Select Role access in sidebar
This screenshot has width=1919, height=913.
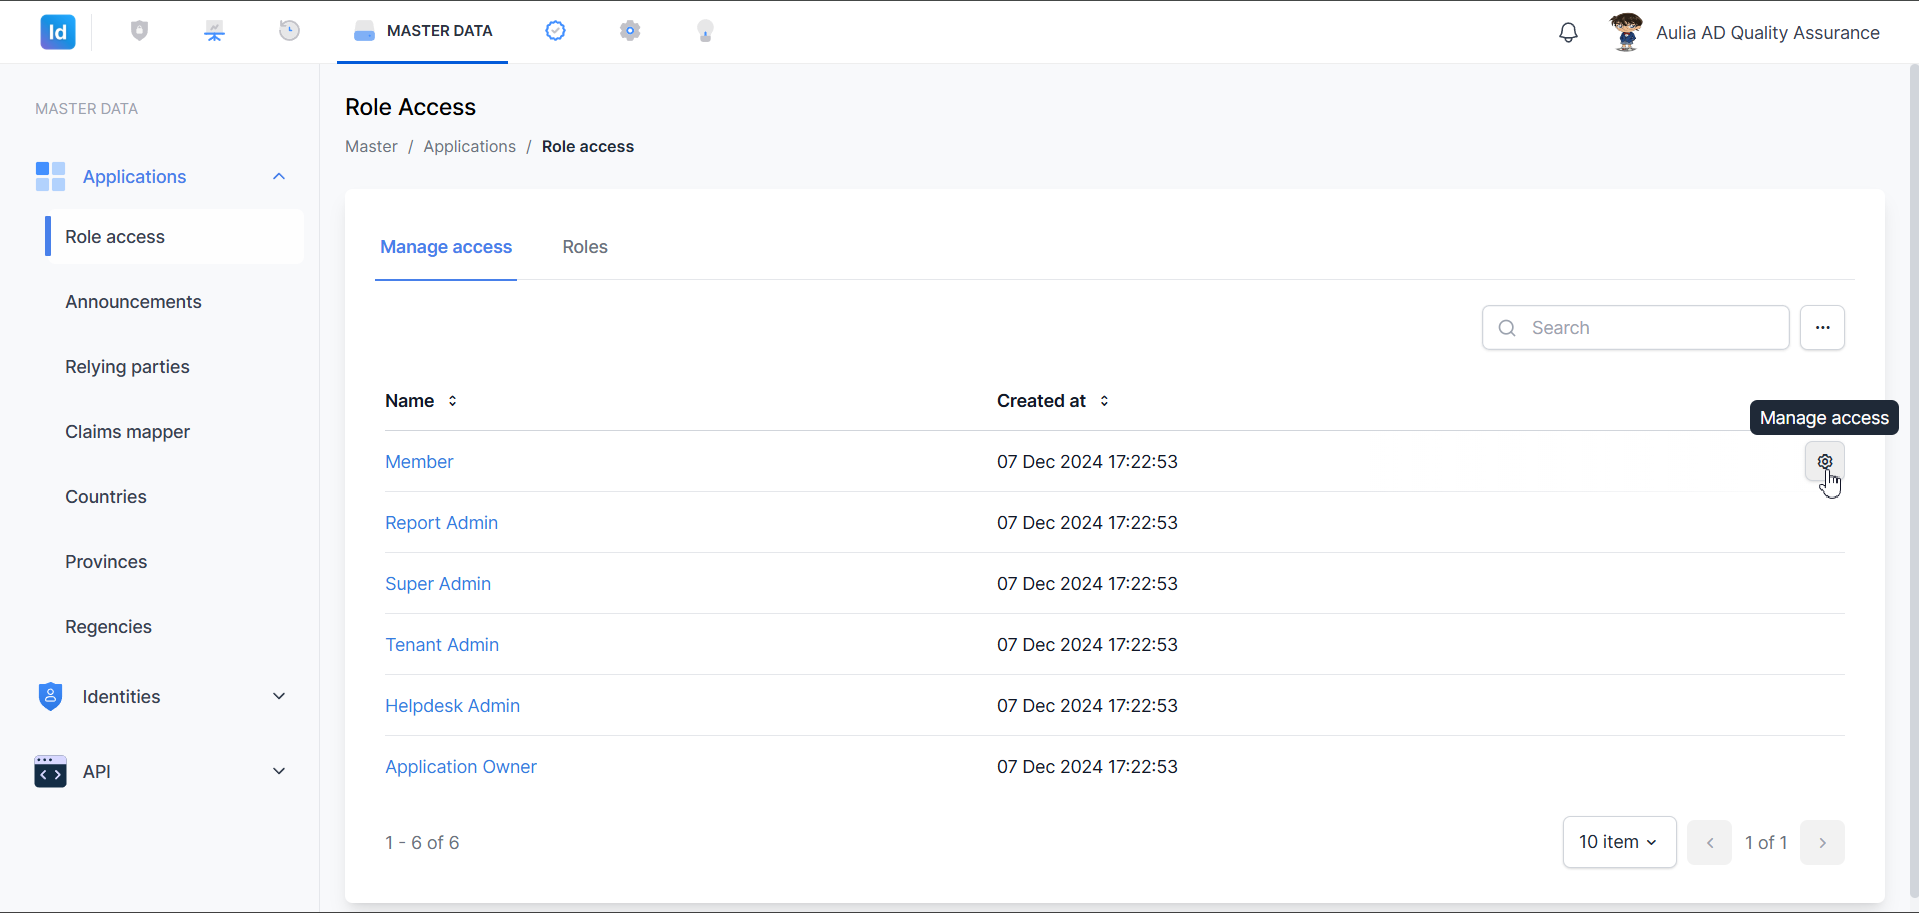click(175, 237)
